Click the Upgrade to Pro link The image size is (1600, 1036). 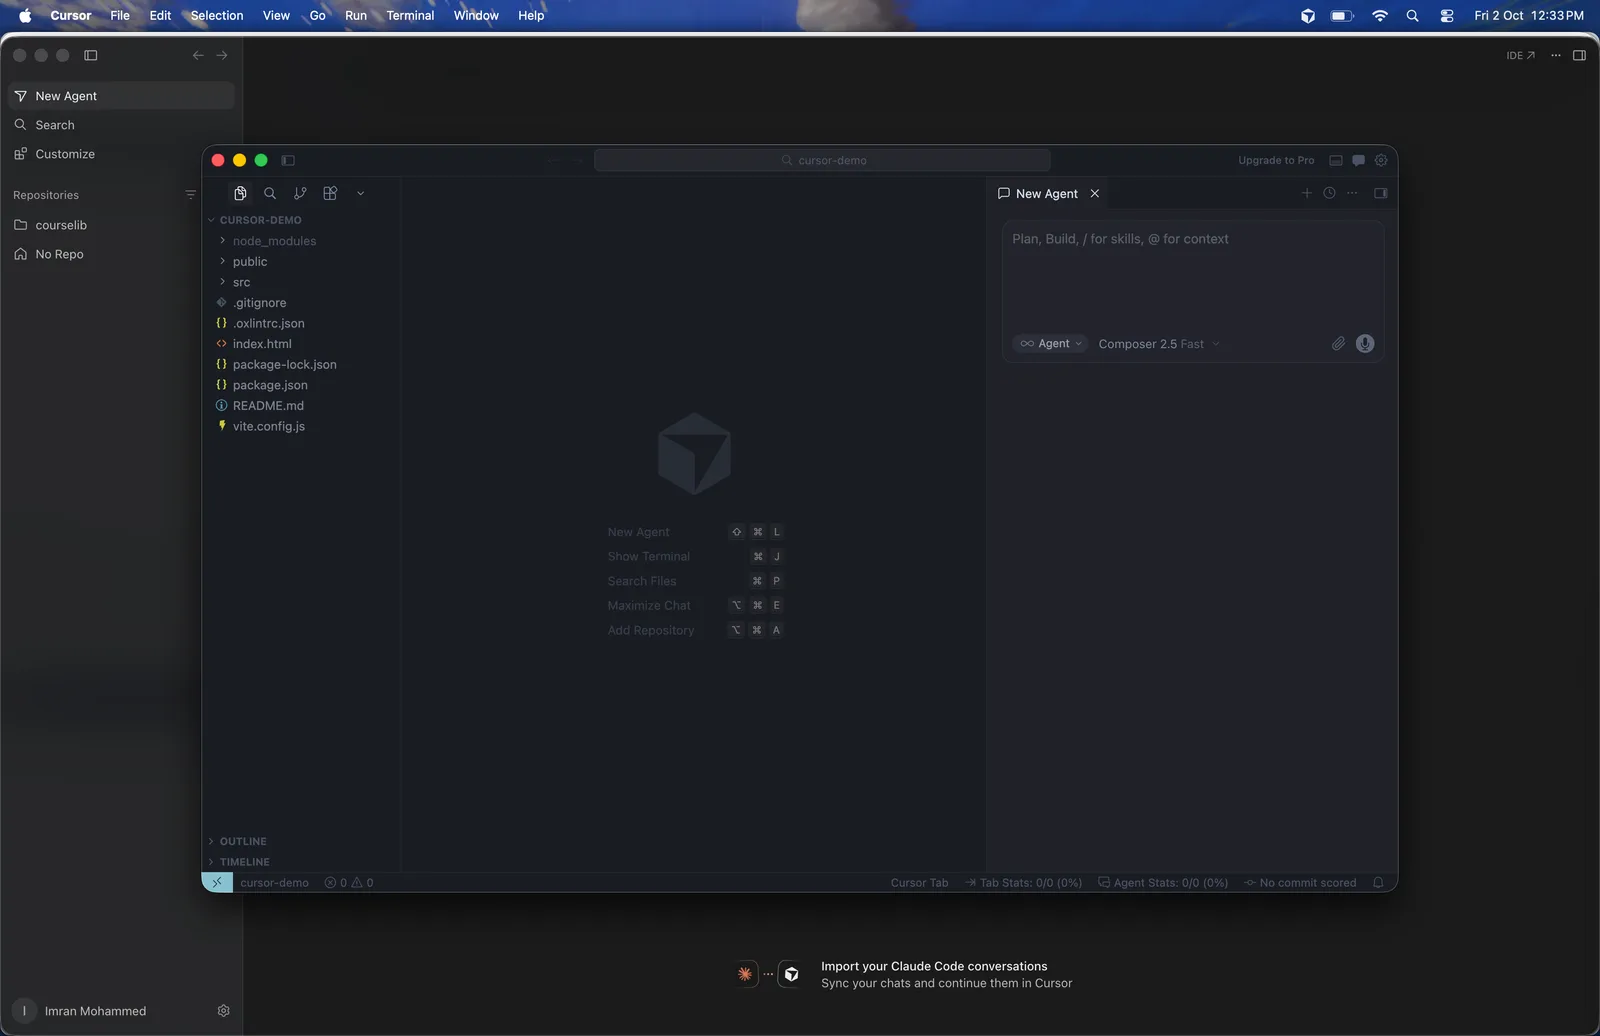(1276, 160)
